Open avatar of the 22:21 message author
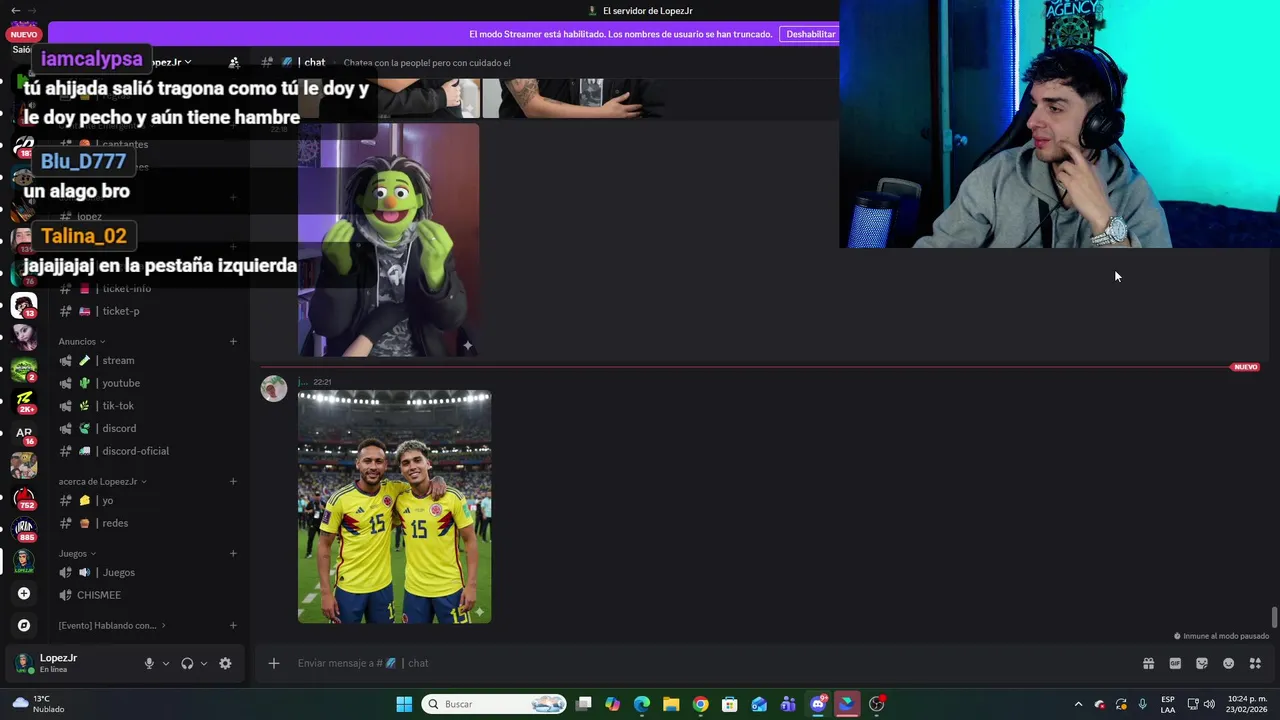1280x720 pixels. click(274, 388)
